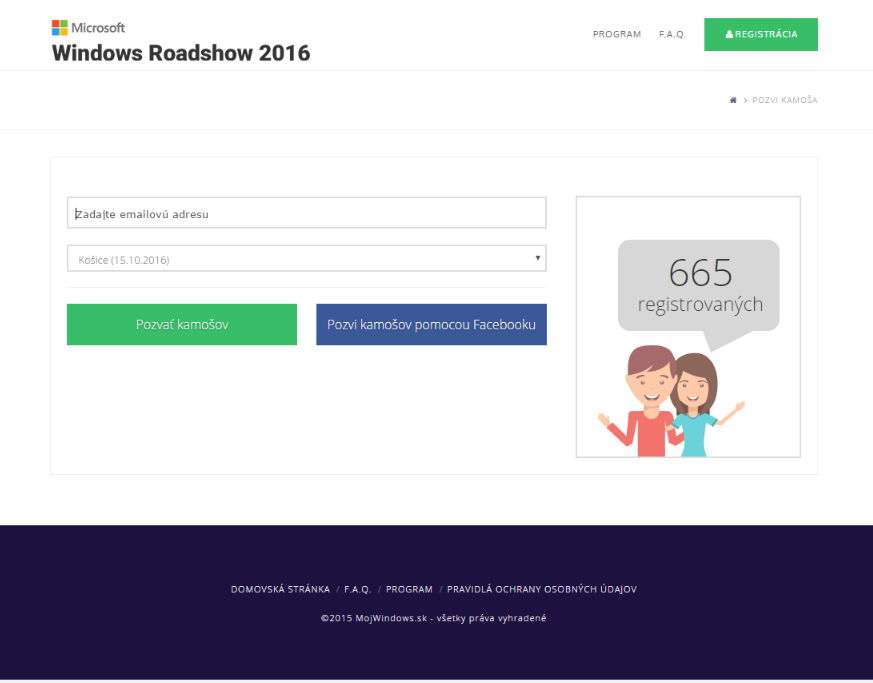This screenshot has height=683, width=873.
Task: Click the POZVI KAMOŠA breadcrumb text
Action: [x=784, y=100]
